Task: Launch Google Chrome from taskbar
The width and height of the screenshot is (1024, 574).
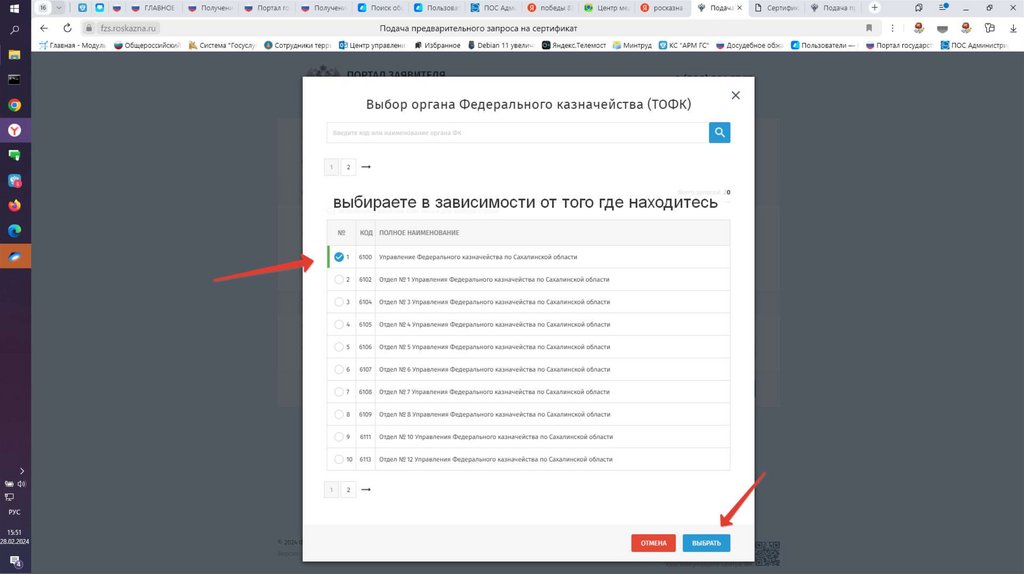Action: tap(14, 105)
